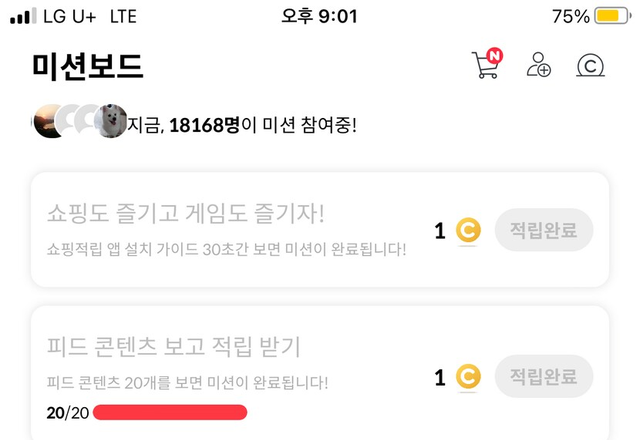The image size is (640, 440).
Task: Tap the red N cart notification badge
Action: [494, 55]
